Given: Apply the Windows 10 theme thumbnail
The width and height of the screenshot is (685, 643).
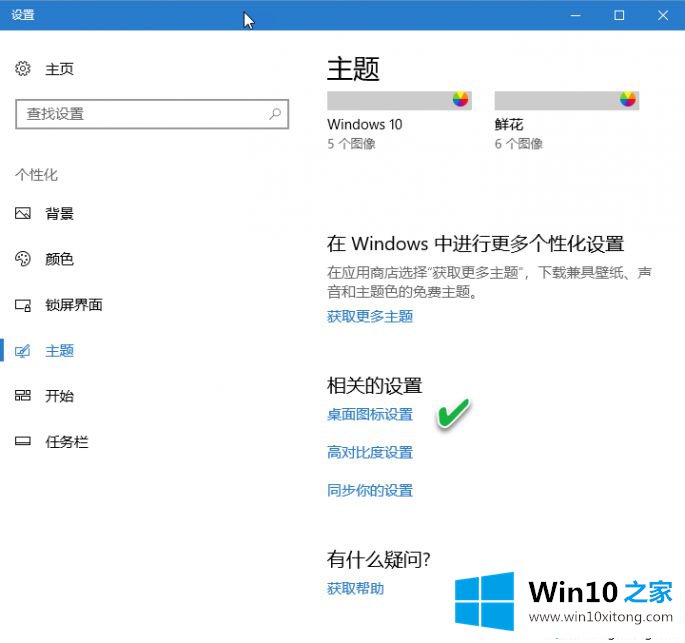Looking at the screenshot, I should click(x=399, y=100).
